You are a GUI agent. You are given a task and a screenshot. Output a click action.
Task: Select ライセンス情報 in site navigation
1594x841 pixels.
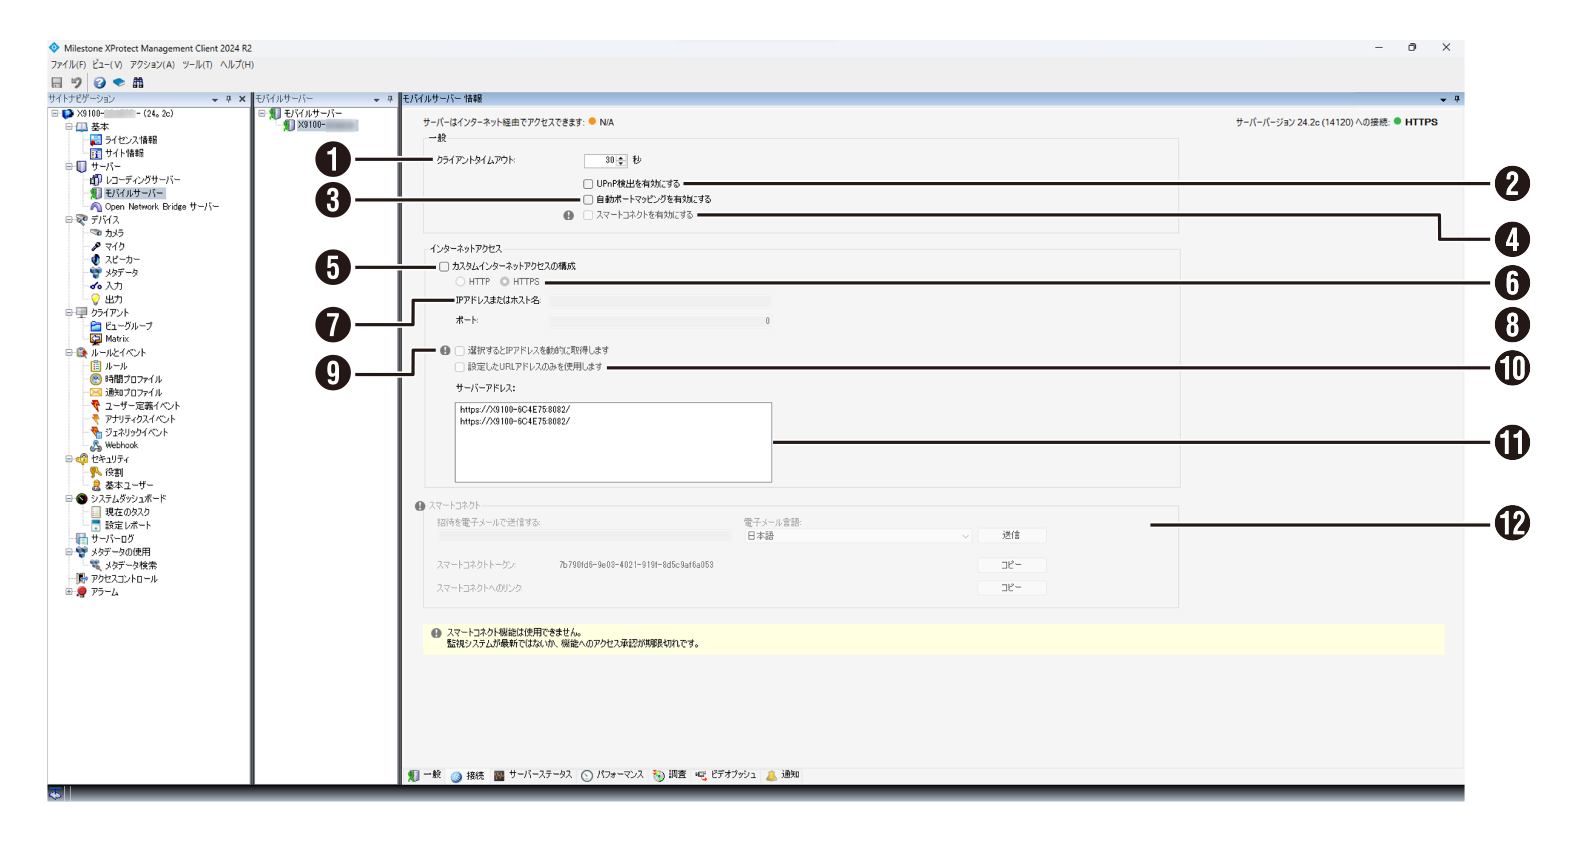point(131,140)
